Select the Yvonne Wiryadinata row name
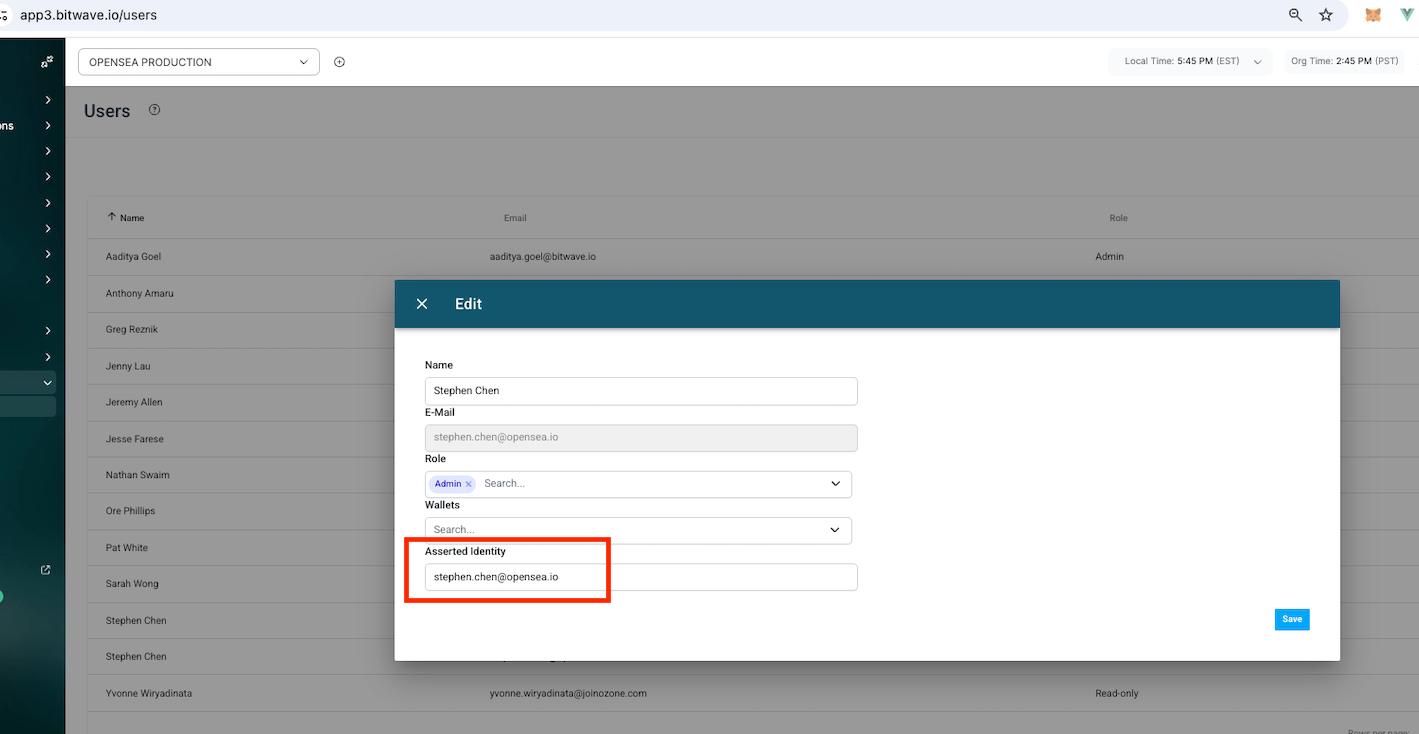The width and height of the screenshot is (1419, 734). coord(150,693)
